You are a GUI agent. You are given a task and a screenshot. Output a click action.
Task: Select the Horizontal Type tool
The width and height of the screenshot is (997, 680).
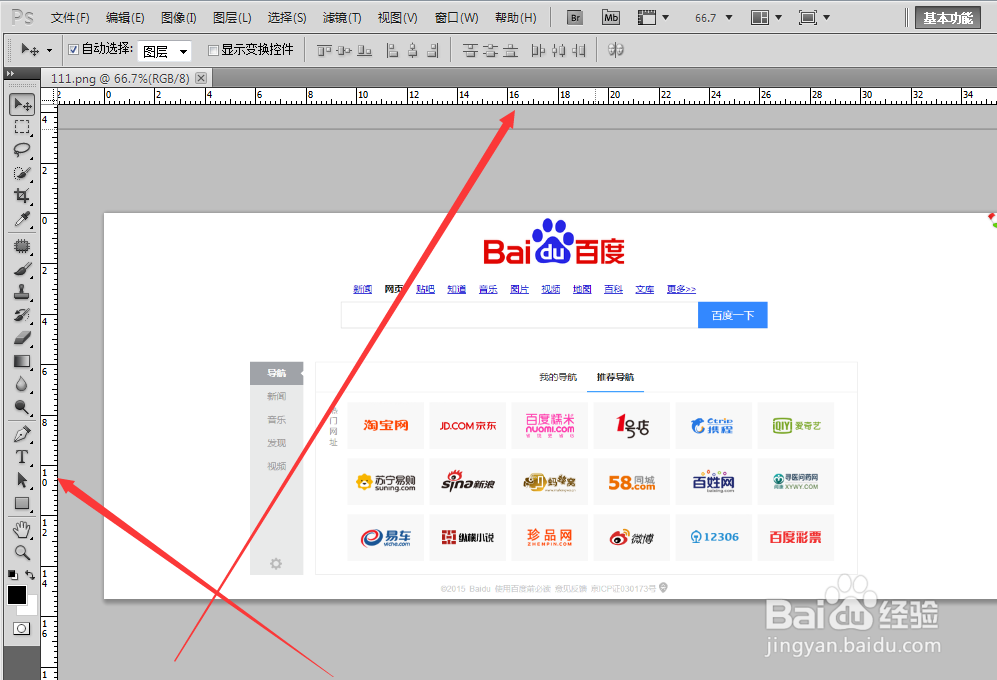coord(22,457)
